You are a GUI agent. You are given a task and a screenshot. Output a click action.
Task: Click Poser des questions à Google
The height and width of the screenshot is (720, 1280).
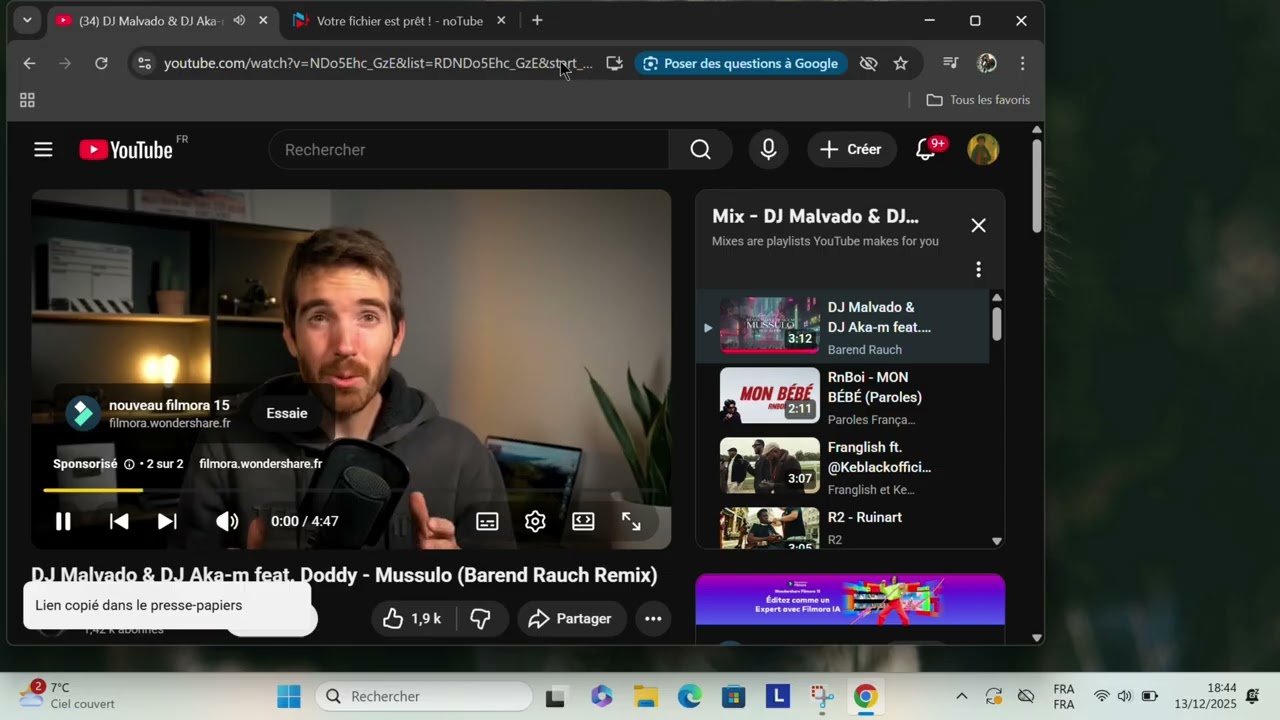point(741,63)
